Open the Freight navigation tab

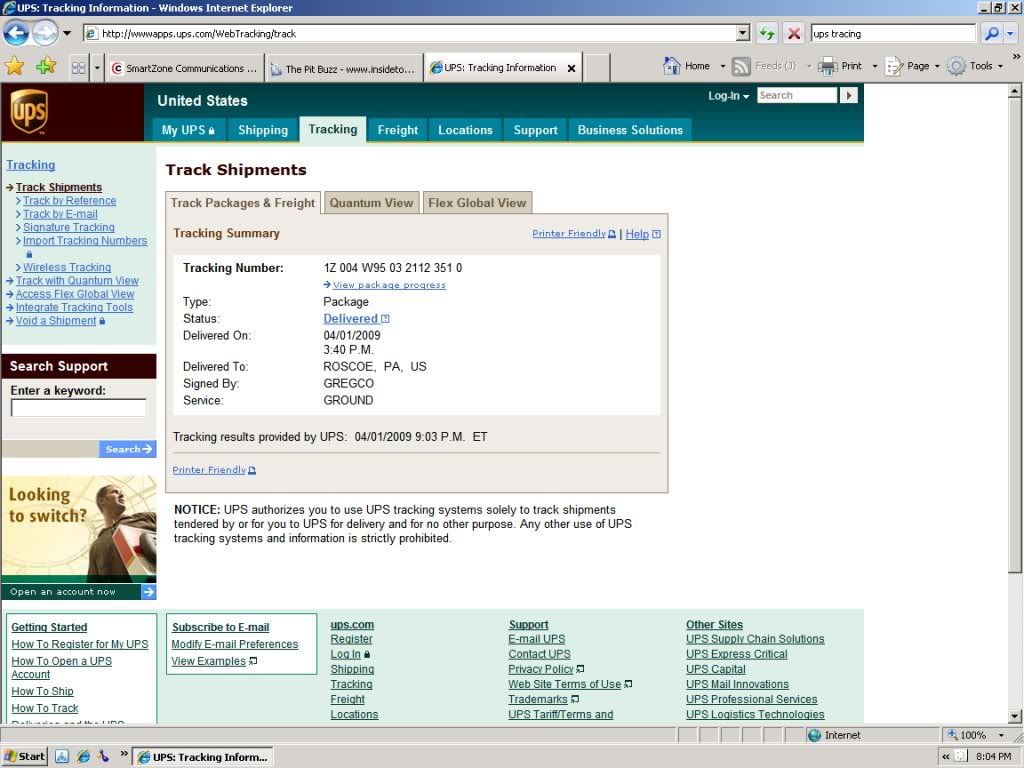(397, 130)
